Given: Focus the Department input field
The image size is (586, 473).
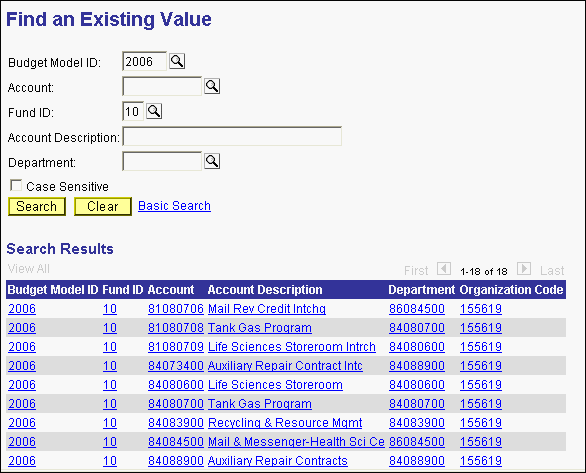Looking at the screenshot, I should point(162,161).
